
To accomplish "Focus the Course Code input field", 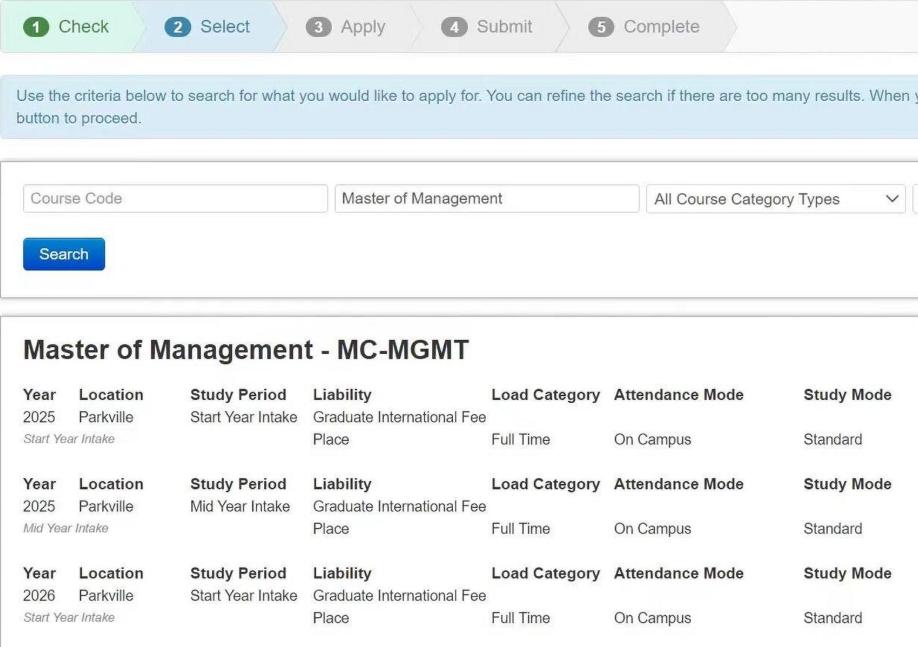I will (175, 198).
